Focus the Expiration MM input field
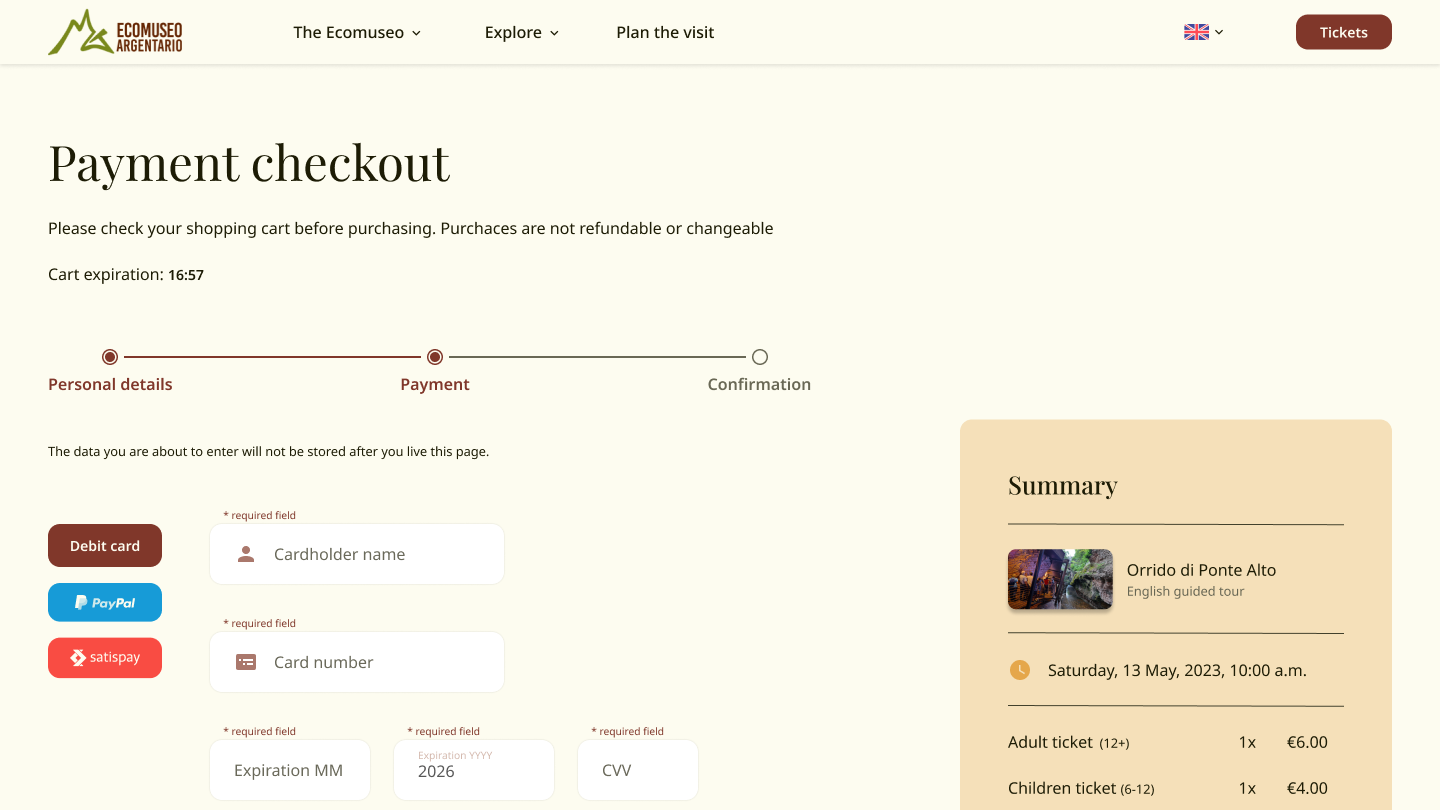The image size is (1440, 810). pyautogui.click(x=290, y=770)
